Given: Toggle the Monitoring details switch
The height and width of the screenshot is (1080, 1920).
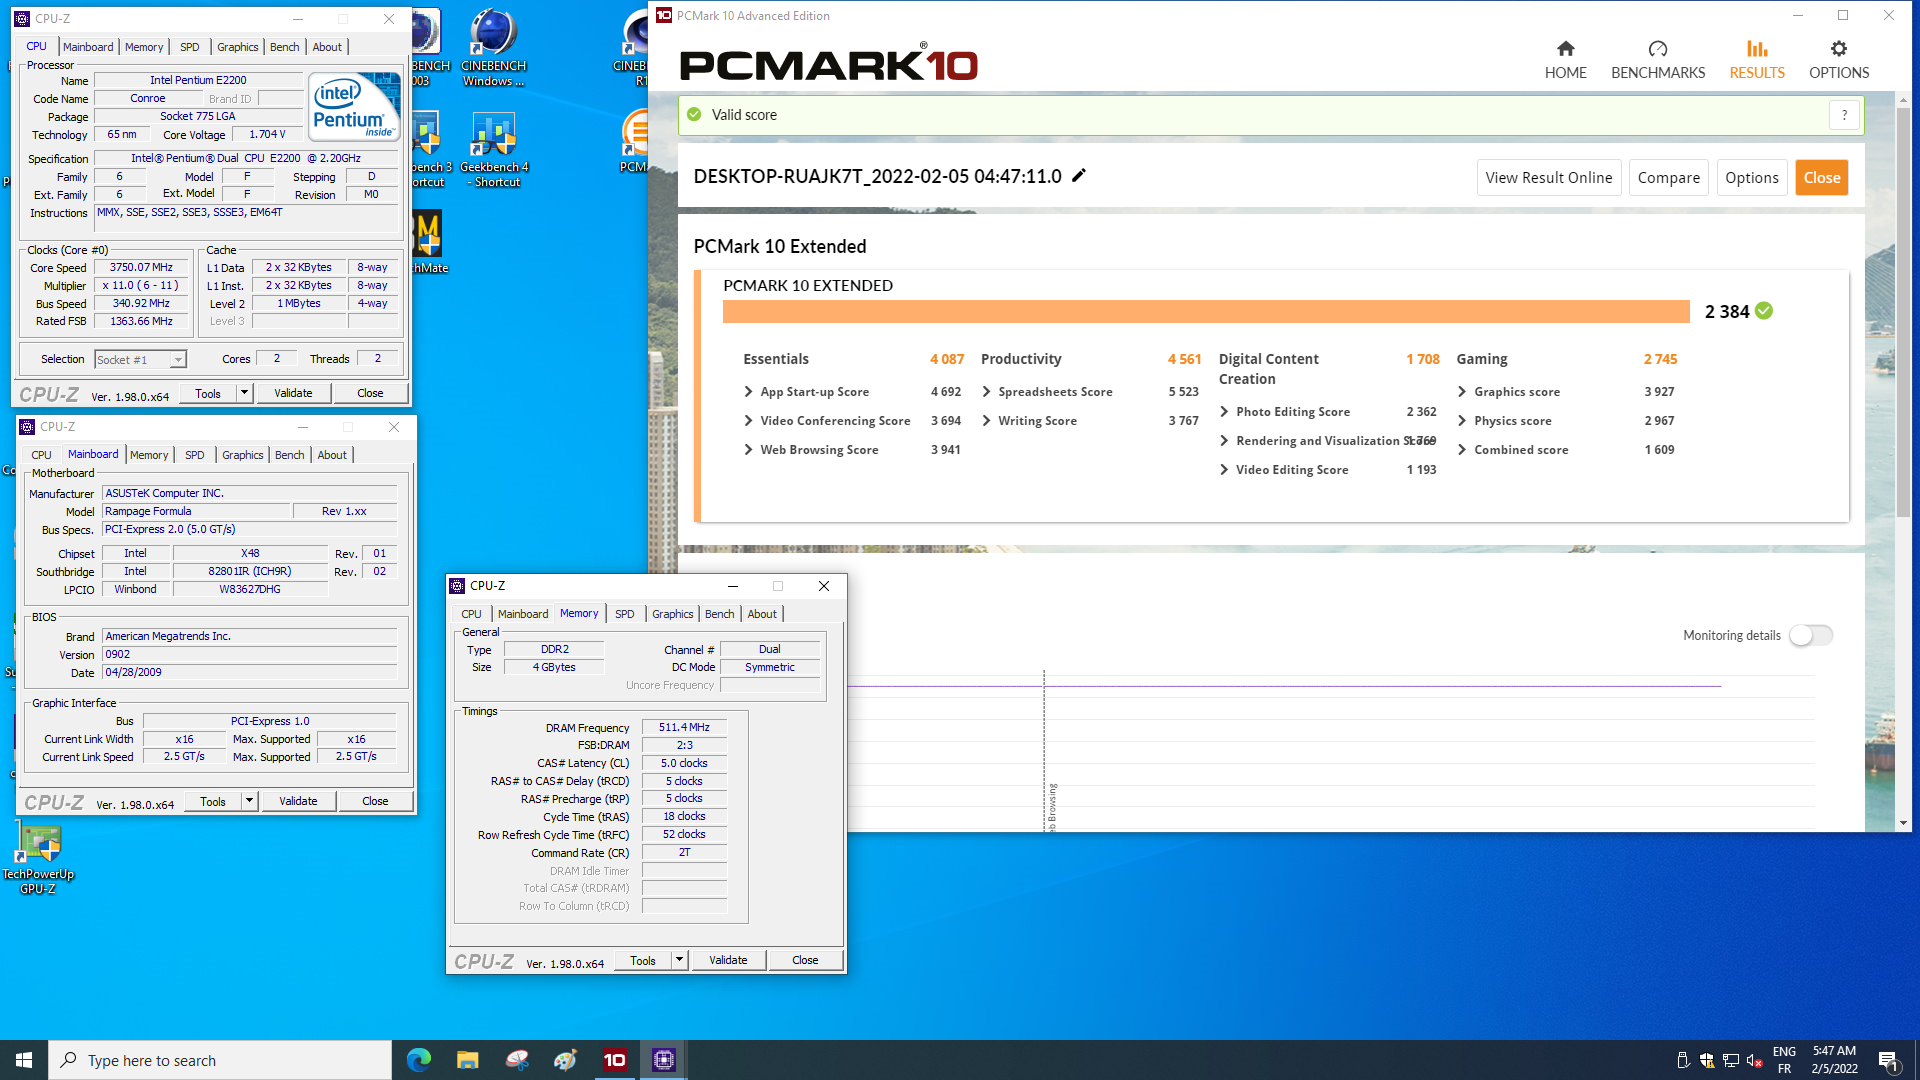Looking at the screenshot, I should tap(1811, 635).
